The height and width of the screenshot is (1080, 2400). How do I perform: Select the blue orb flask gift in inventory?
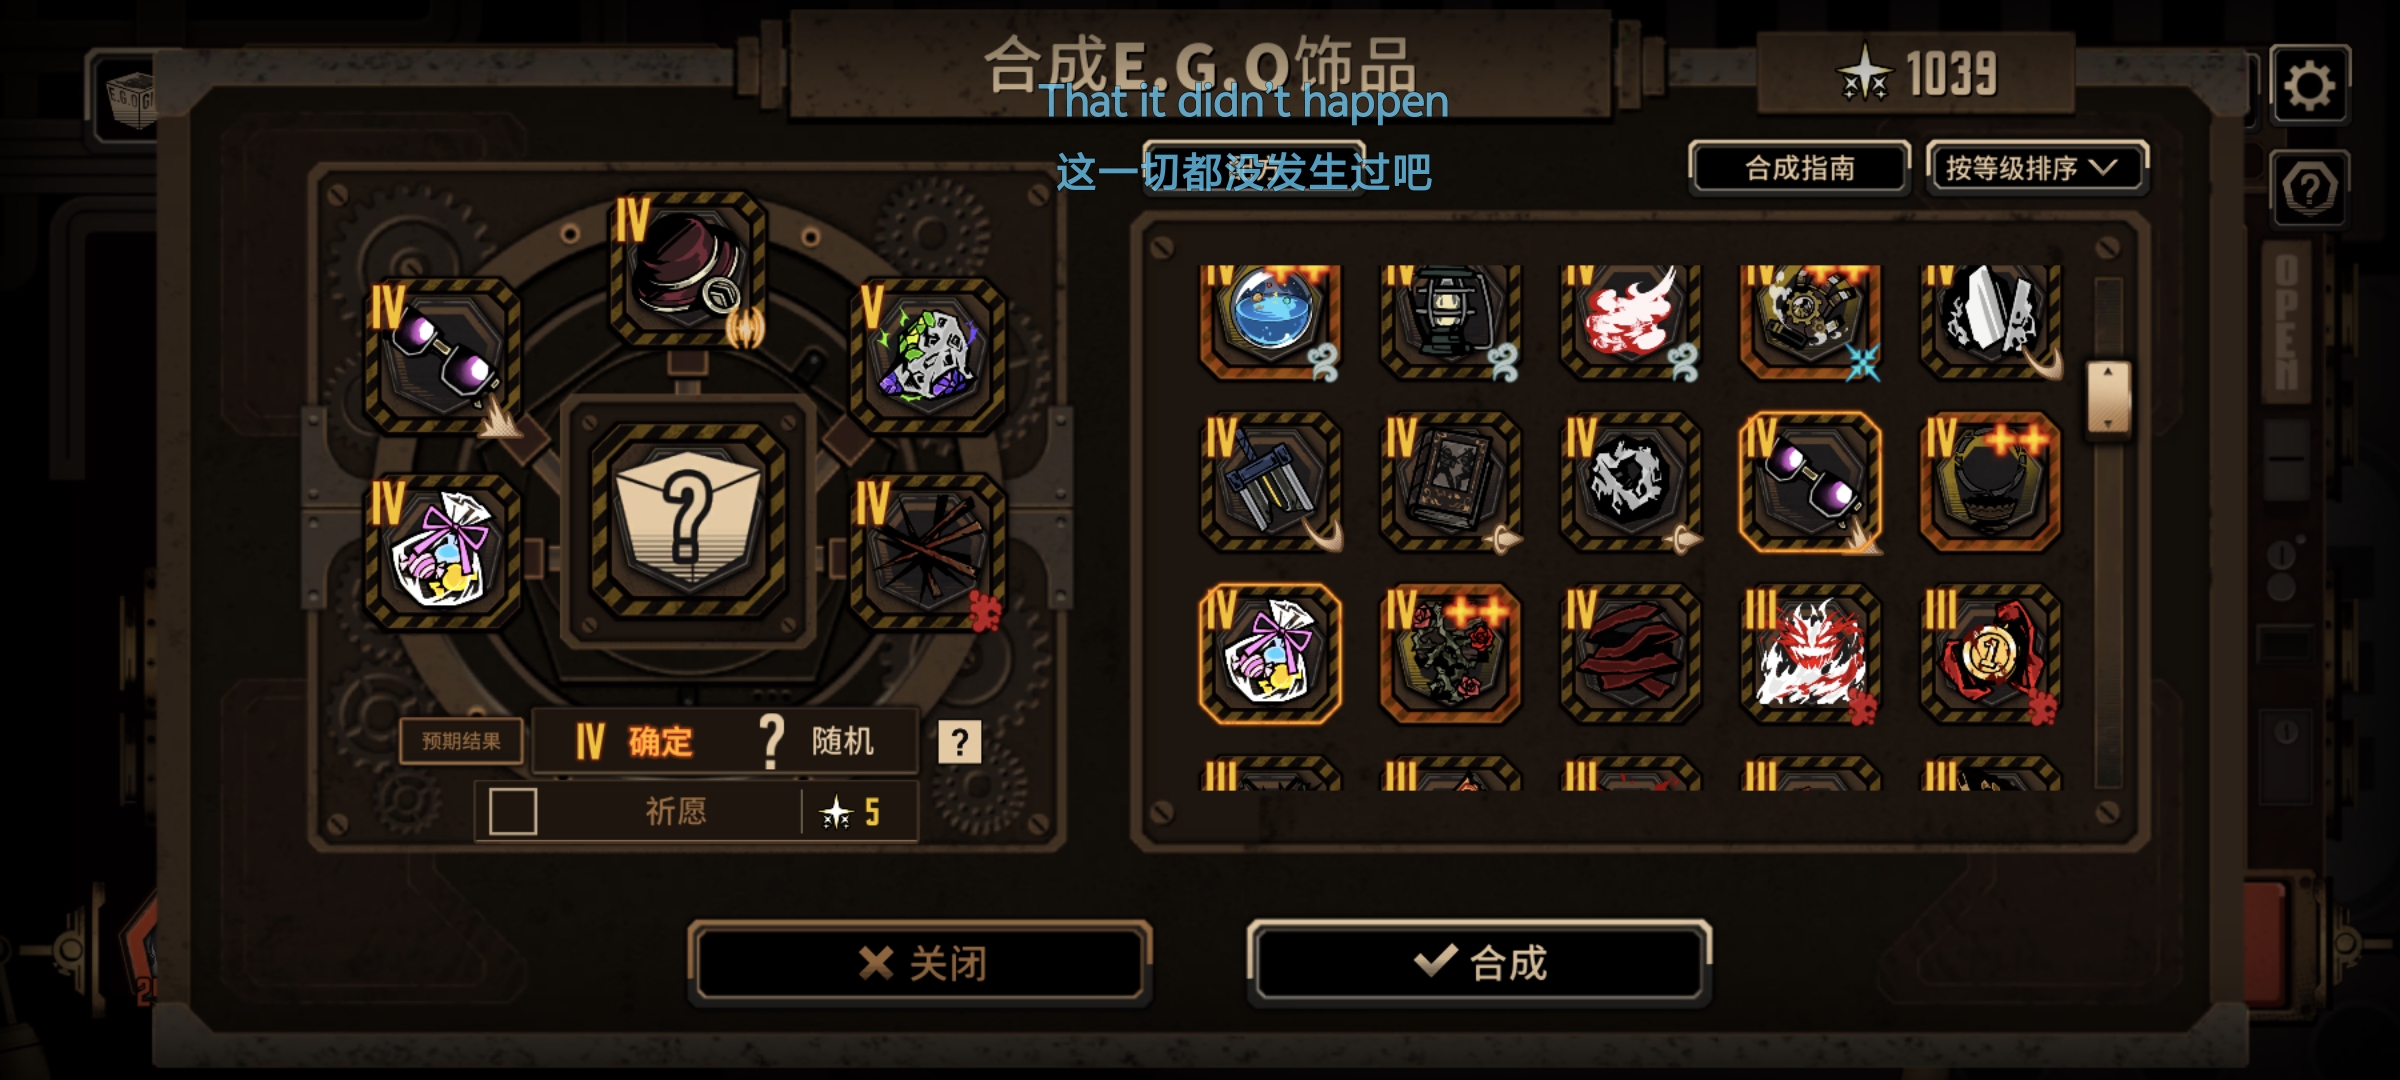point(1270,320)
